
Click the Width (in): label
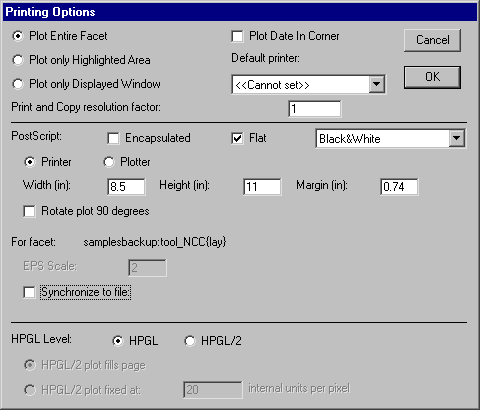[x=47, y=185]
